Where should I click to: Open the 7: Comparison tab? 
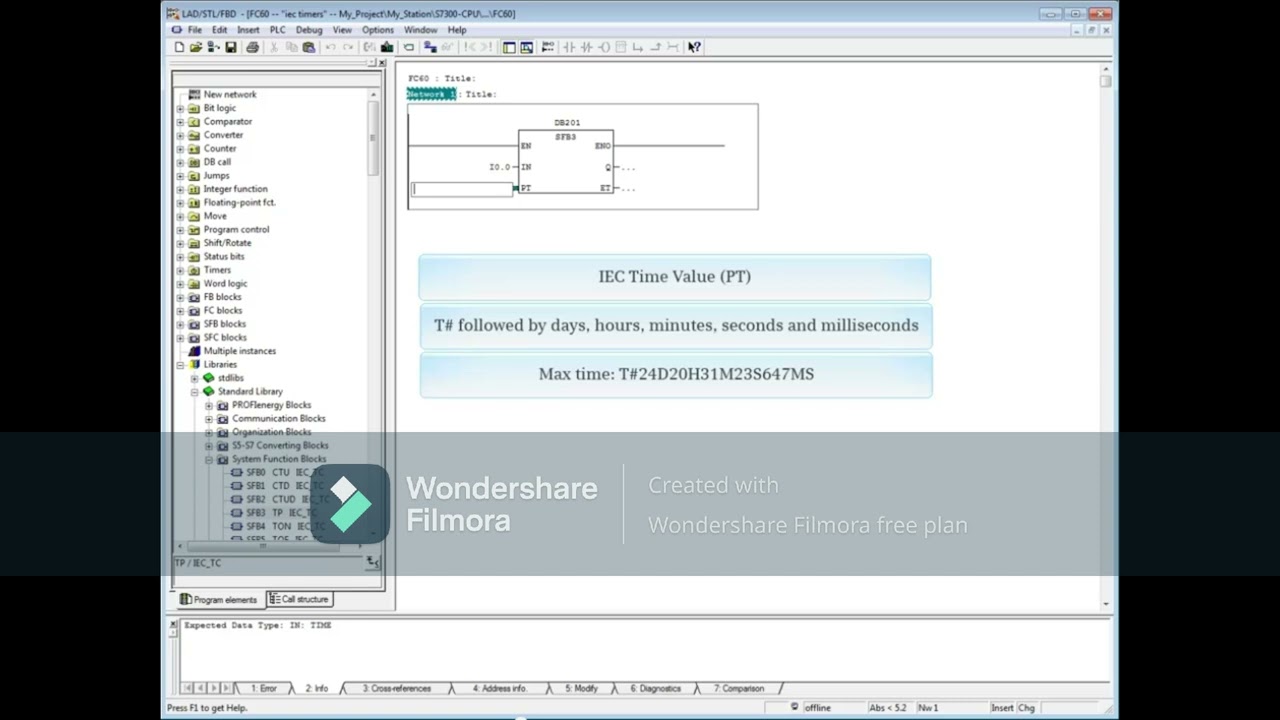pos(739,688)
